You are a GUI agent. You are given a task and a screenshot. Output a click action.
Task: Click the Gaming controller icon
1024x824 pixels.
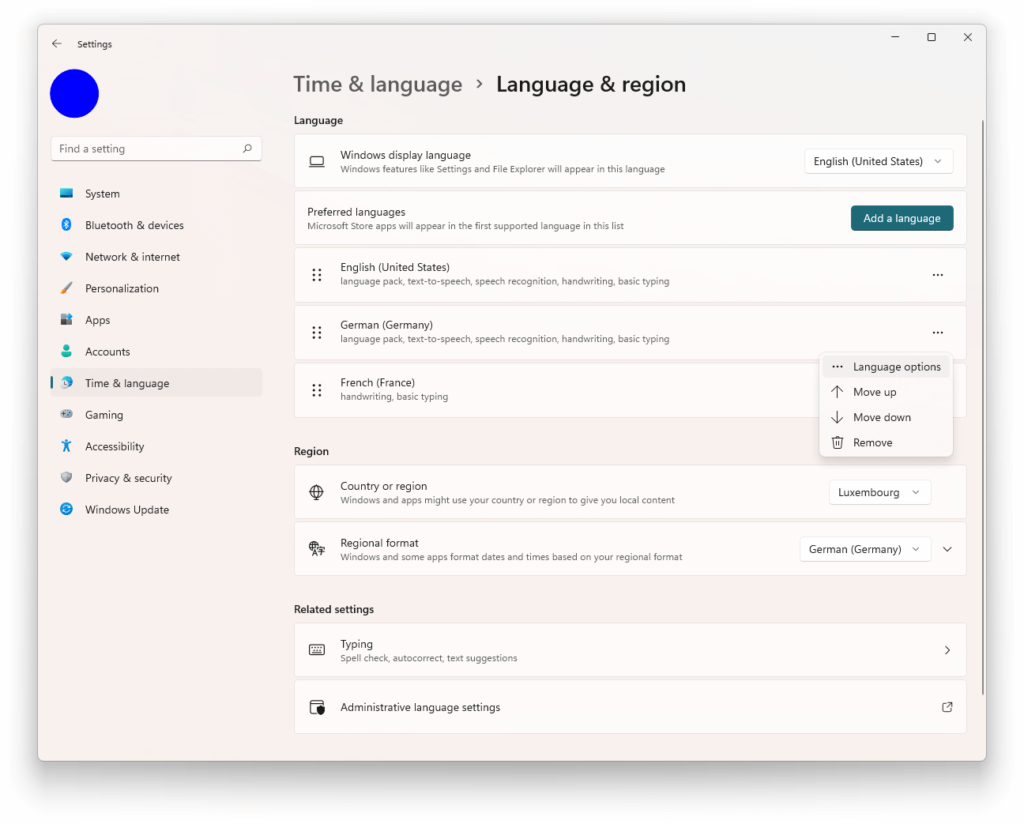(67, 414)
